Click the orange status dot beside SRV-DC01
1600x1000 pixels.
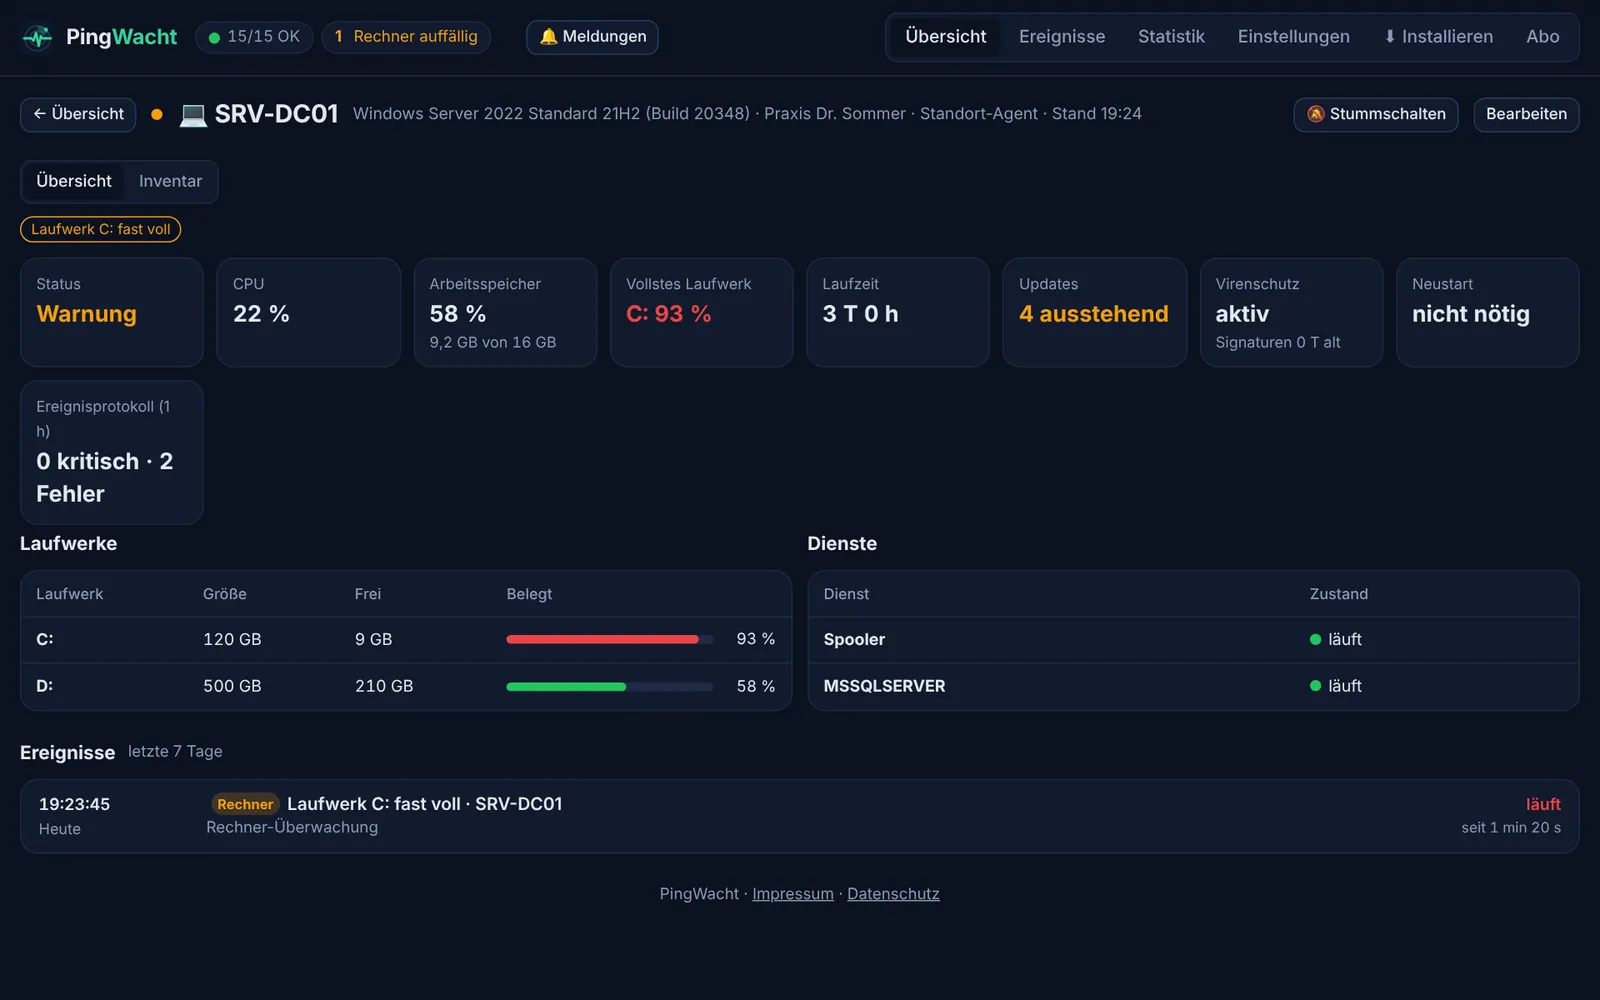157,114
